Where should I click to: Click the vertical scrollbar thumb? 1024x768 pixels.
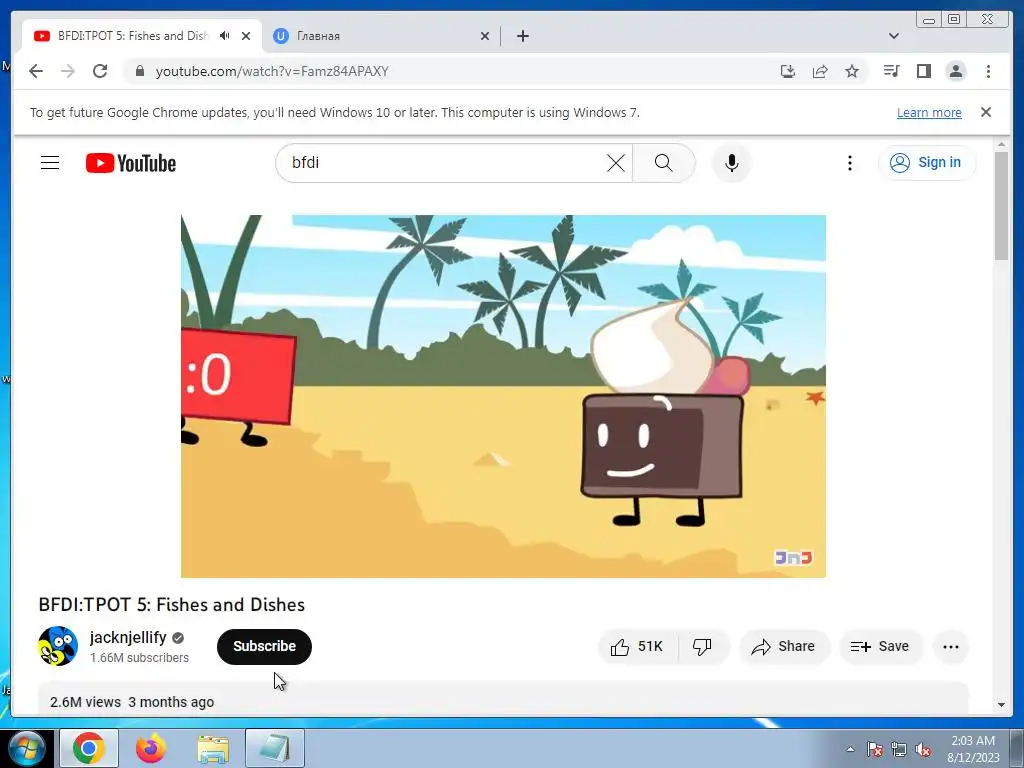(1001, 206)
